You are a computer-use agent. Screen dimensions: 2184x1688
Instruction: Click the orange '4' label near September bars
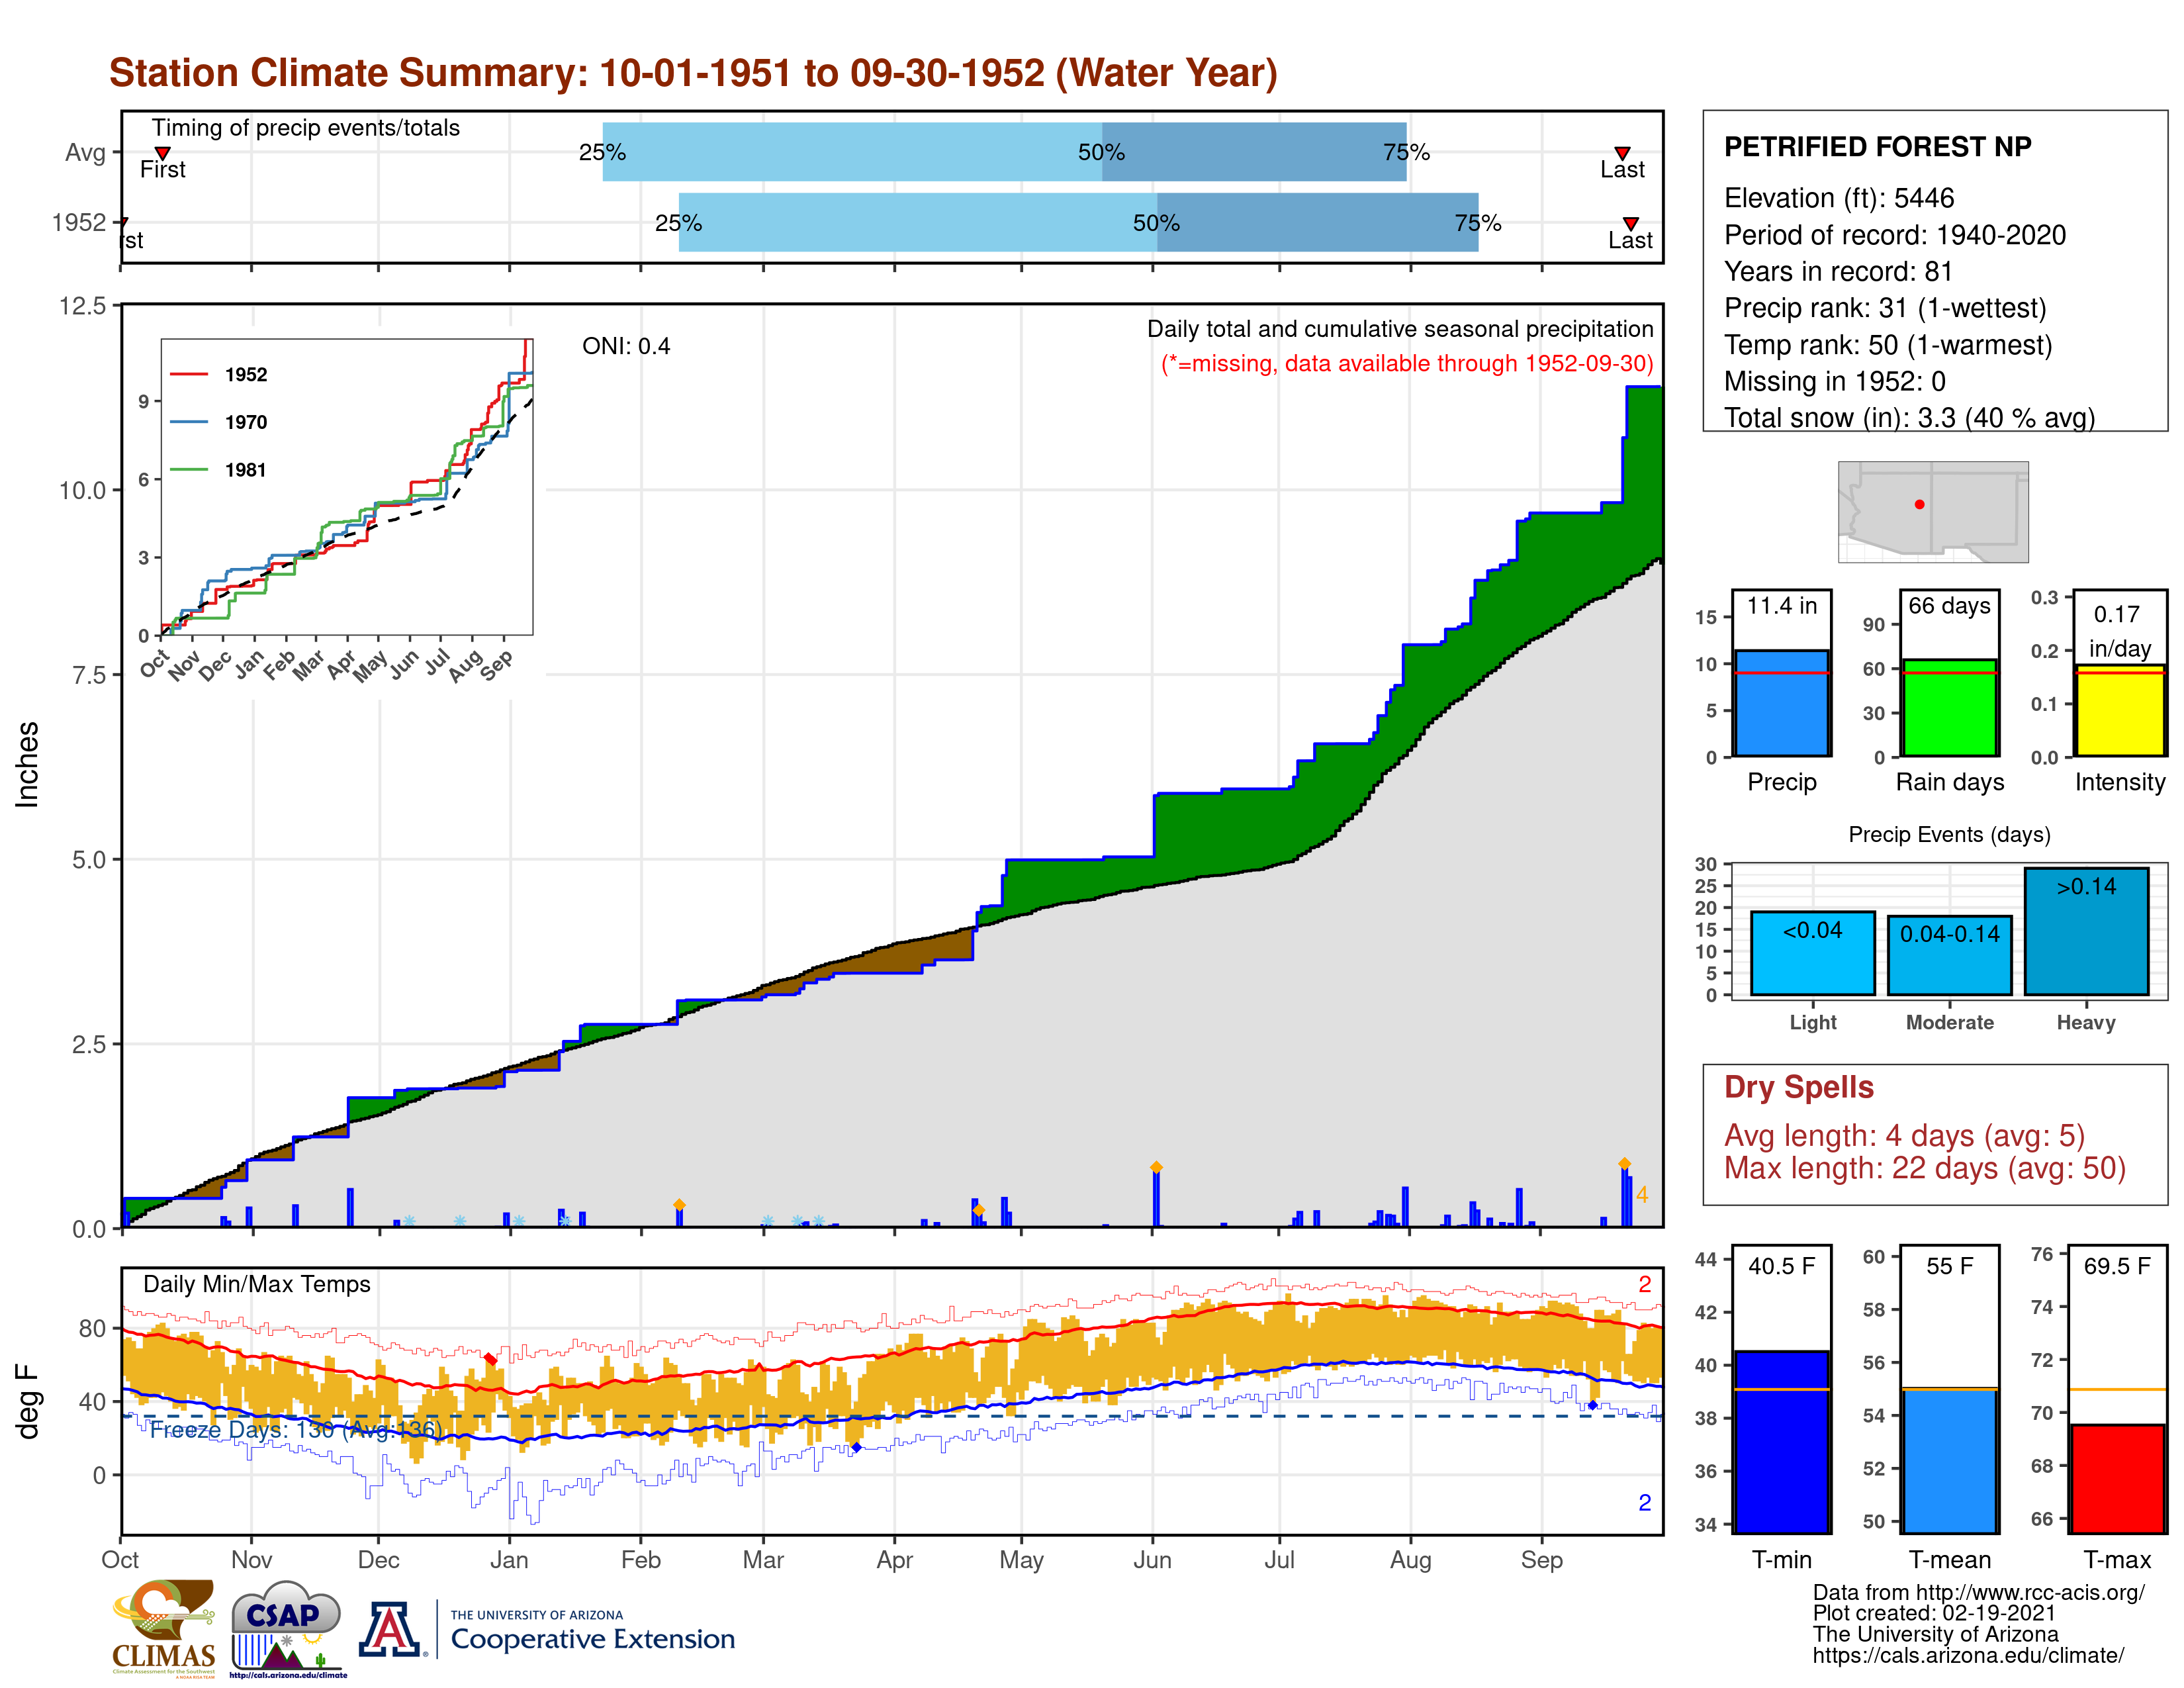[x=1641, y=1195]
